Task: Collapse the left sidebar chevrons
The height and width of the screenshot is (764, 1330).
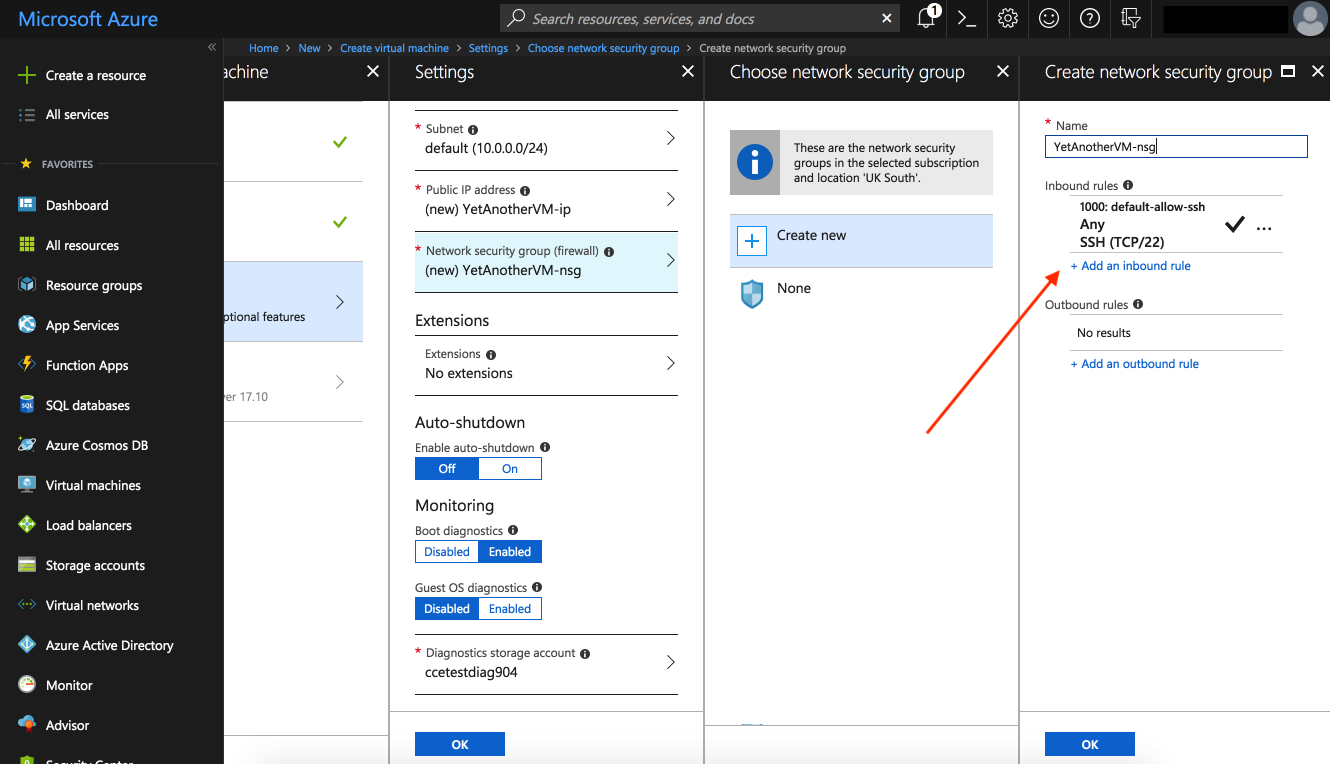Action: coord(212,47)
